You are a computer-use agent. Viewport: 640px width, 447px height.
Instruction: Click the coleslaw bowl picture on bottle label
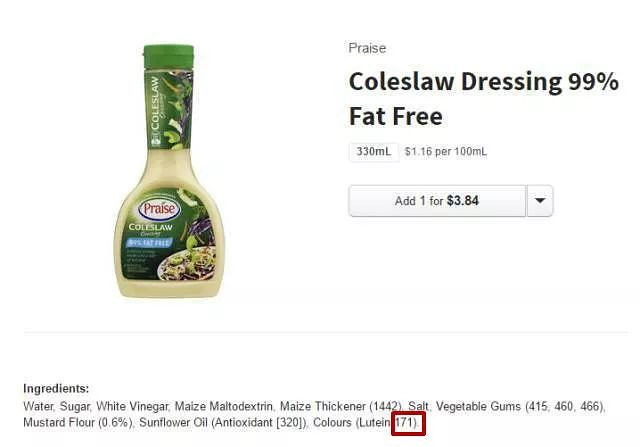tap(189, 263)
